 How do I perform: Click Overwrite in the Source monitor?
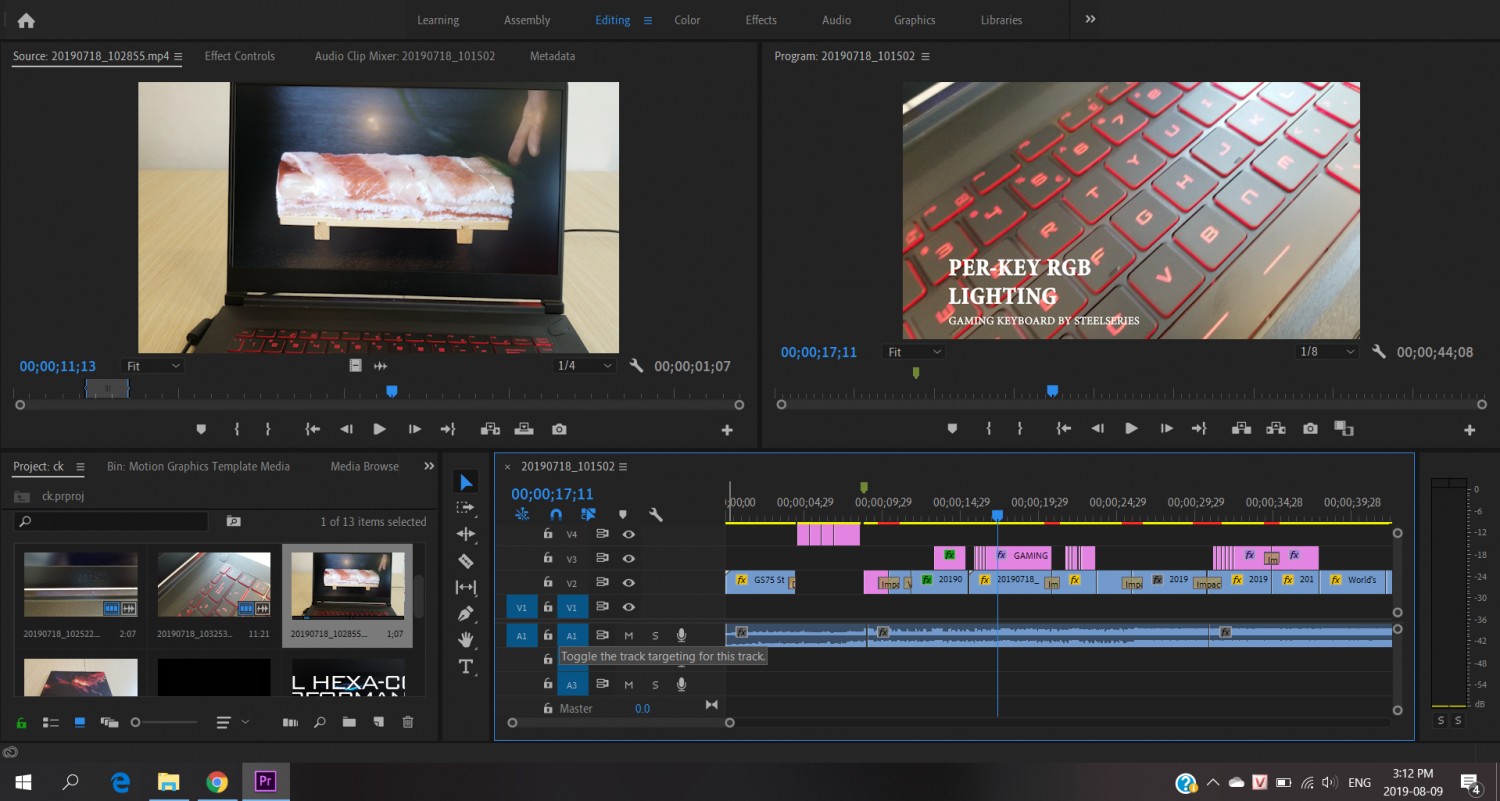pyautogui.click(x=524, y=429)
